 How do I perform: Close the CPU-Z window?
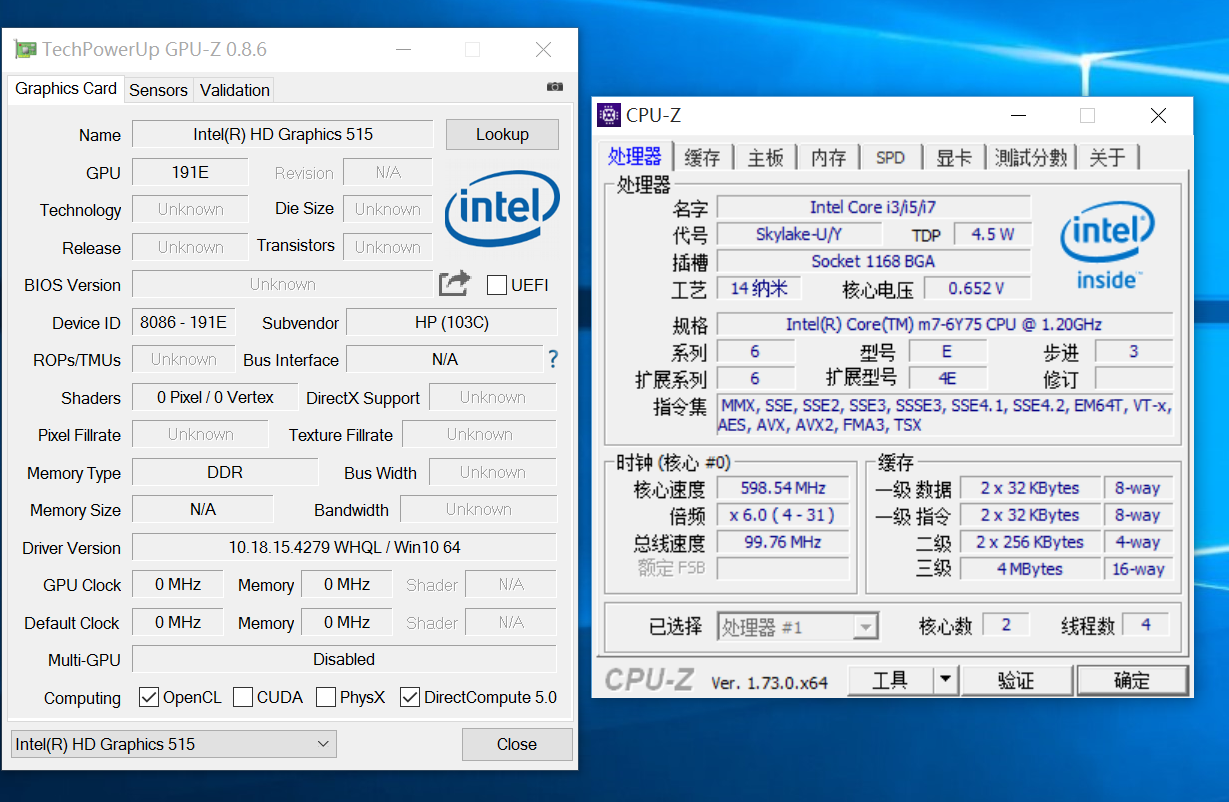coord(1158,116)
